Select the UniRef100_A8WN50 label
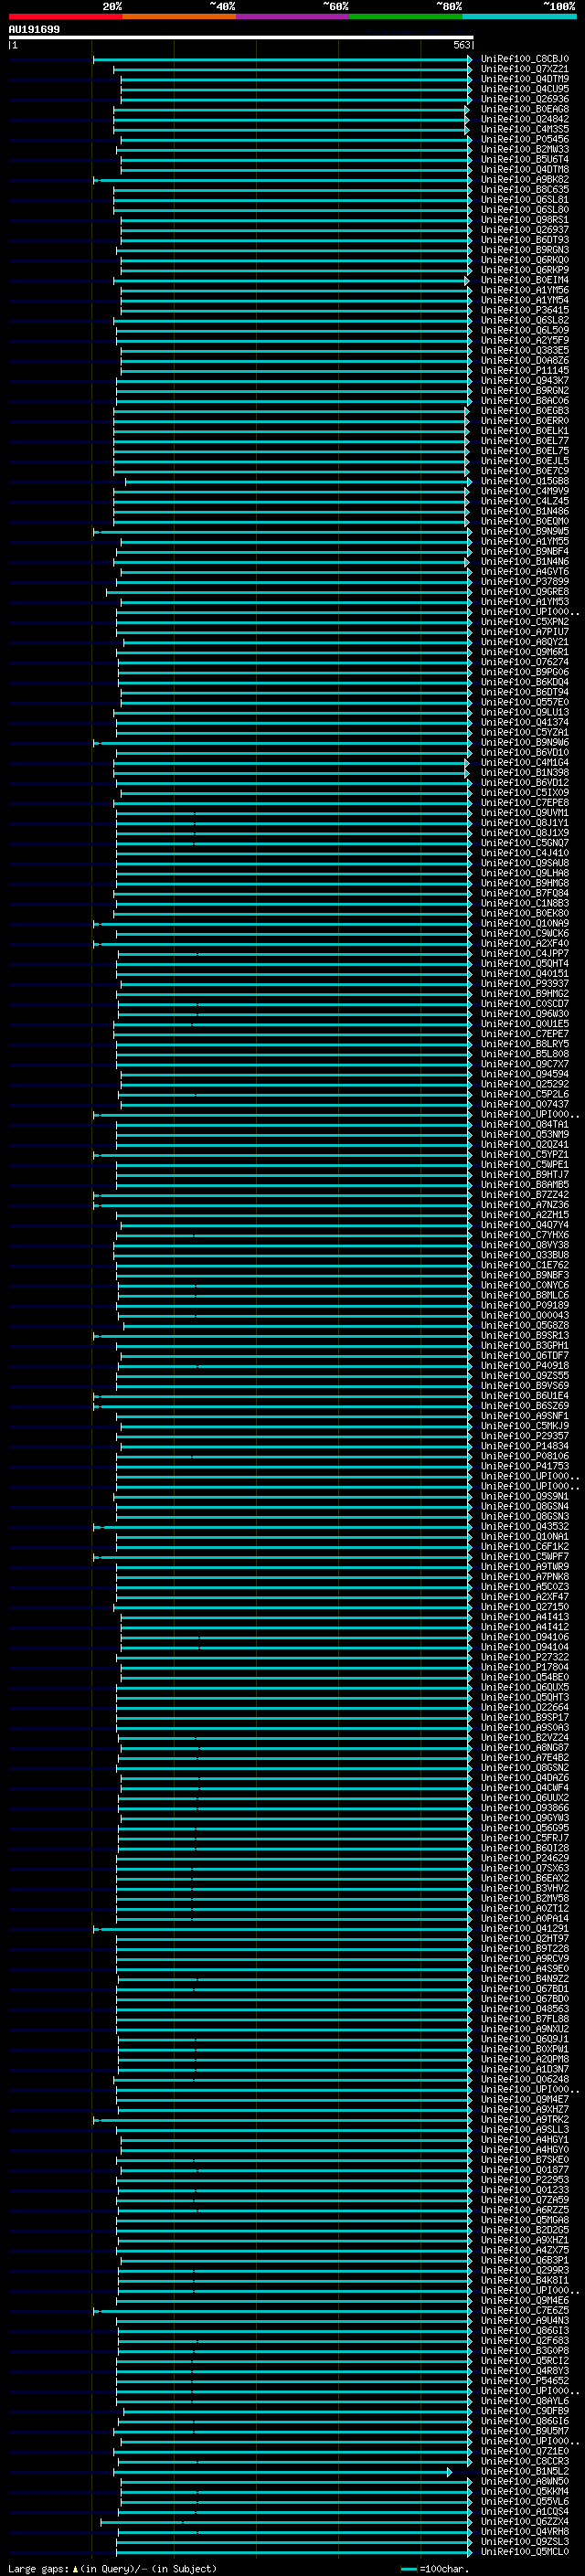Screen dimensions: 585x2576 tap(525, 2482)
